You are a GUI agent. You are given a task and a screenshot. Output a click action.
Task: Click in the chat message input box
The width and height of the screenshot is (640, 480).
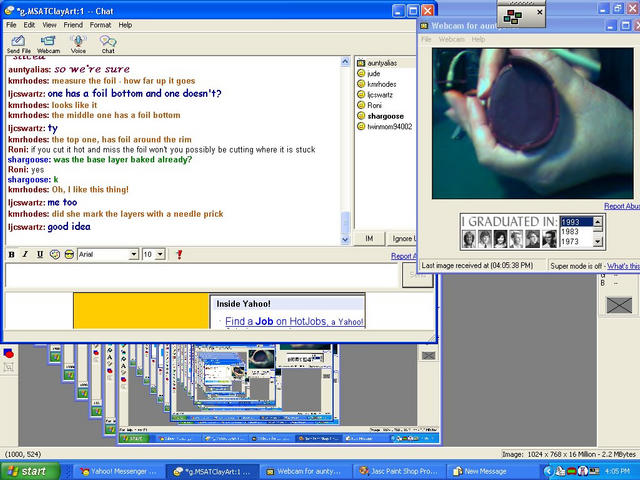pyautogui.click(x=202, y=276)
